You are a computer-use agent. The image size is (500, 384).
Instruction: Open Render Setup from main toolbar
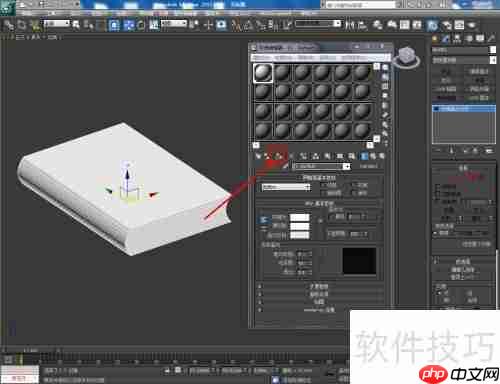[x=447, y=25]
